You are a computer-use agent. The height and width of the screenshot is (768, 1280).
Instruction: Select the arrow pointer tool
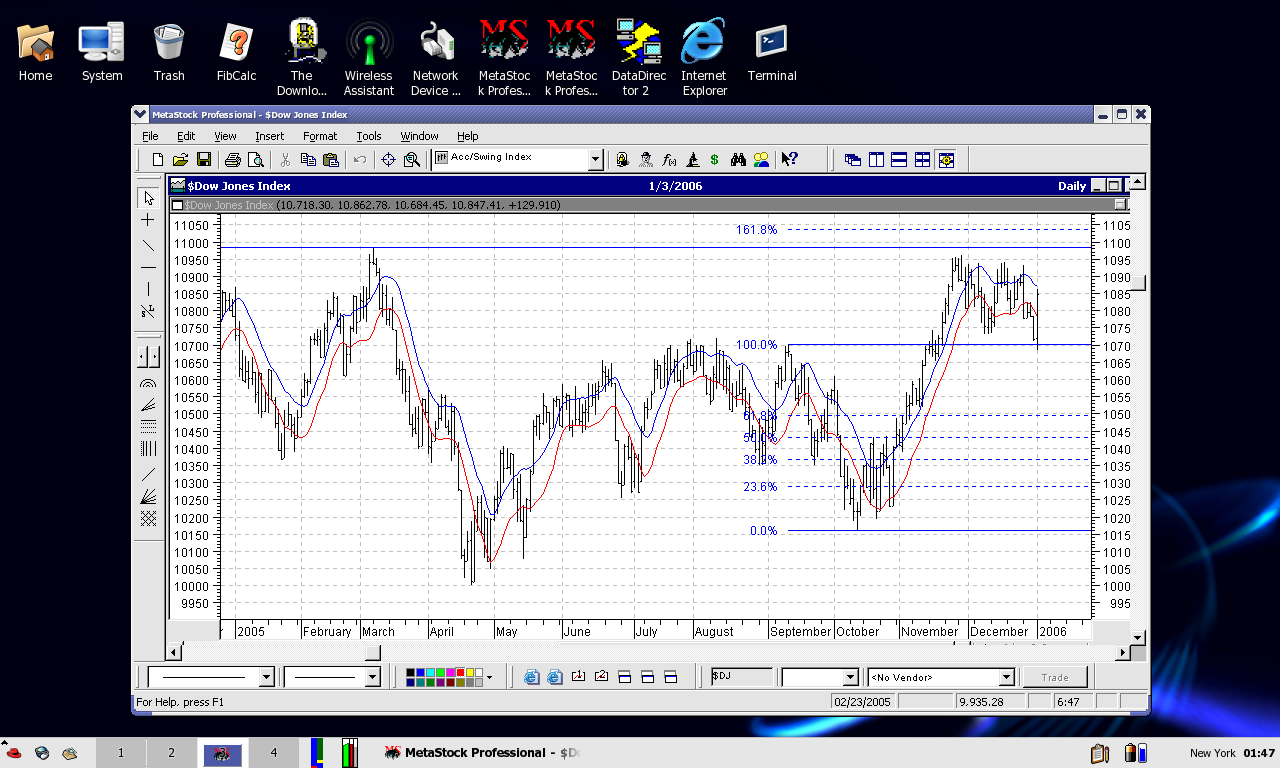click(x=148, y=198)
